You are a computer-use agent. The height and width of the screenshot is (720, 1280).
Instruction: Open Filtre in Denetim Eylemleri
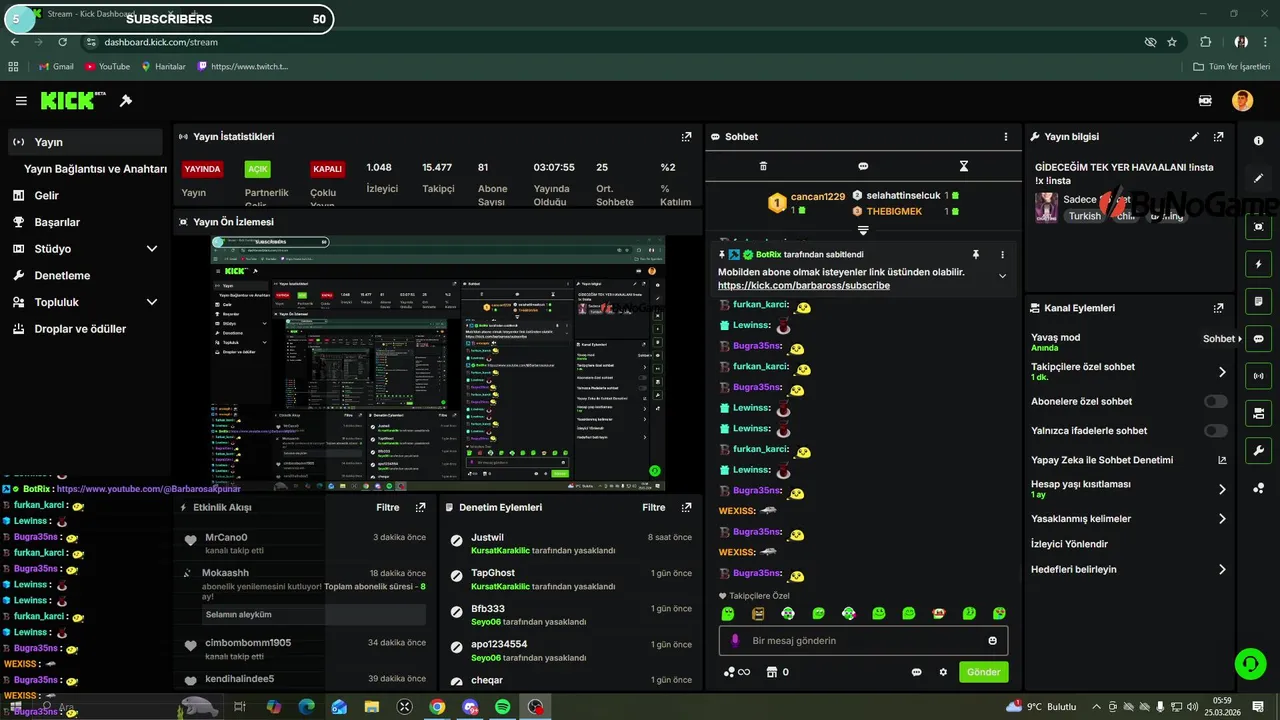tap(654, 507)
